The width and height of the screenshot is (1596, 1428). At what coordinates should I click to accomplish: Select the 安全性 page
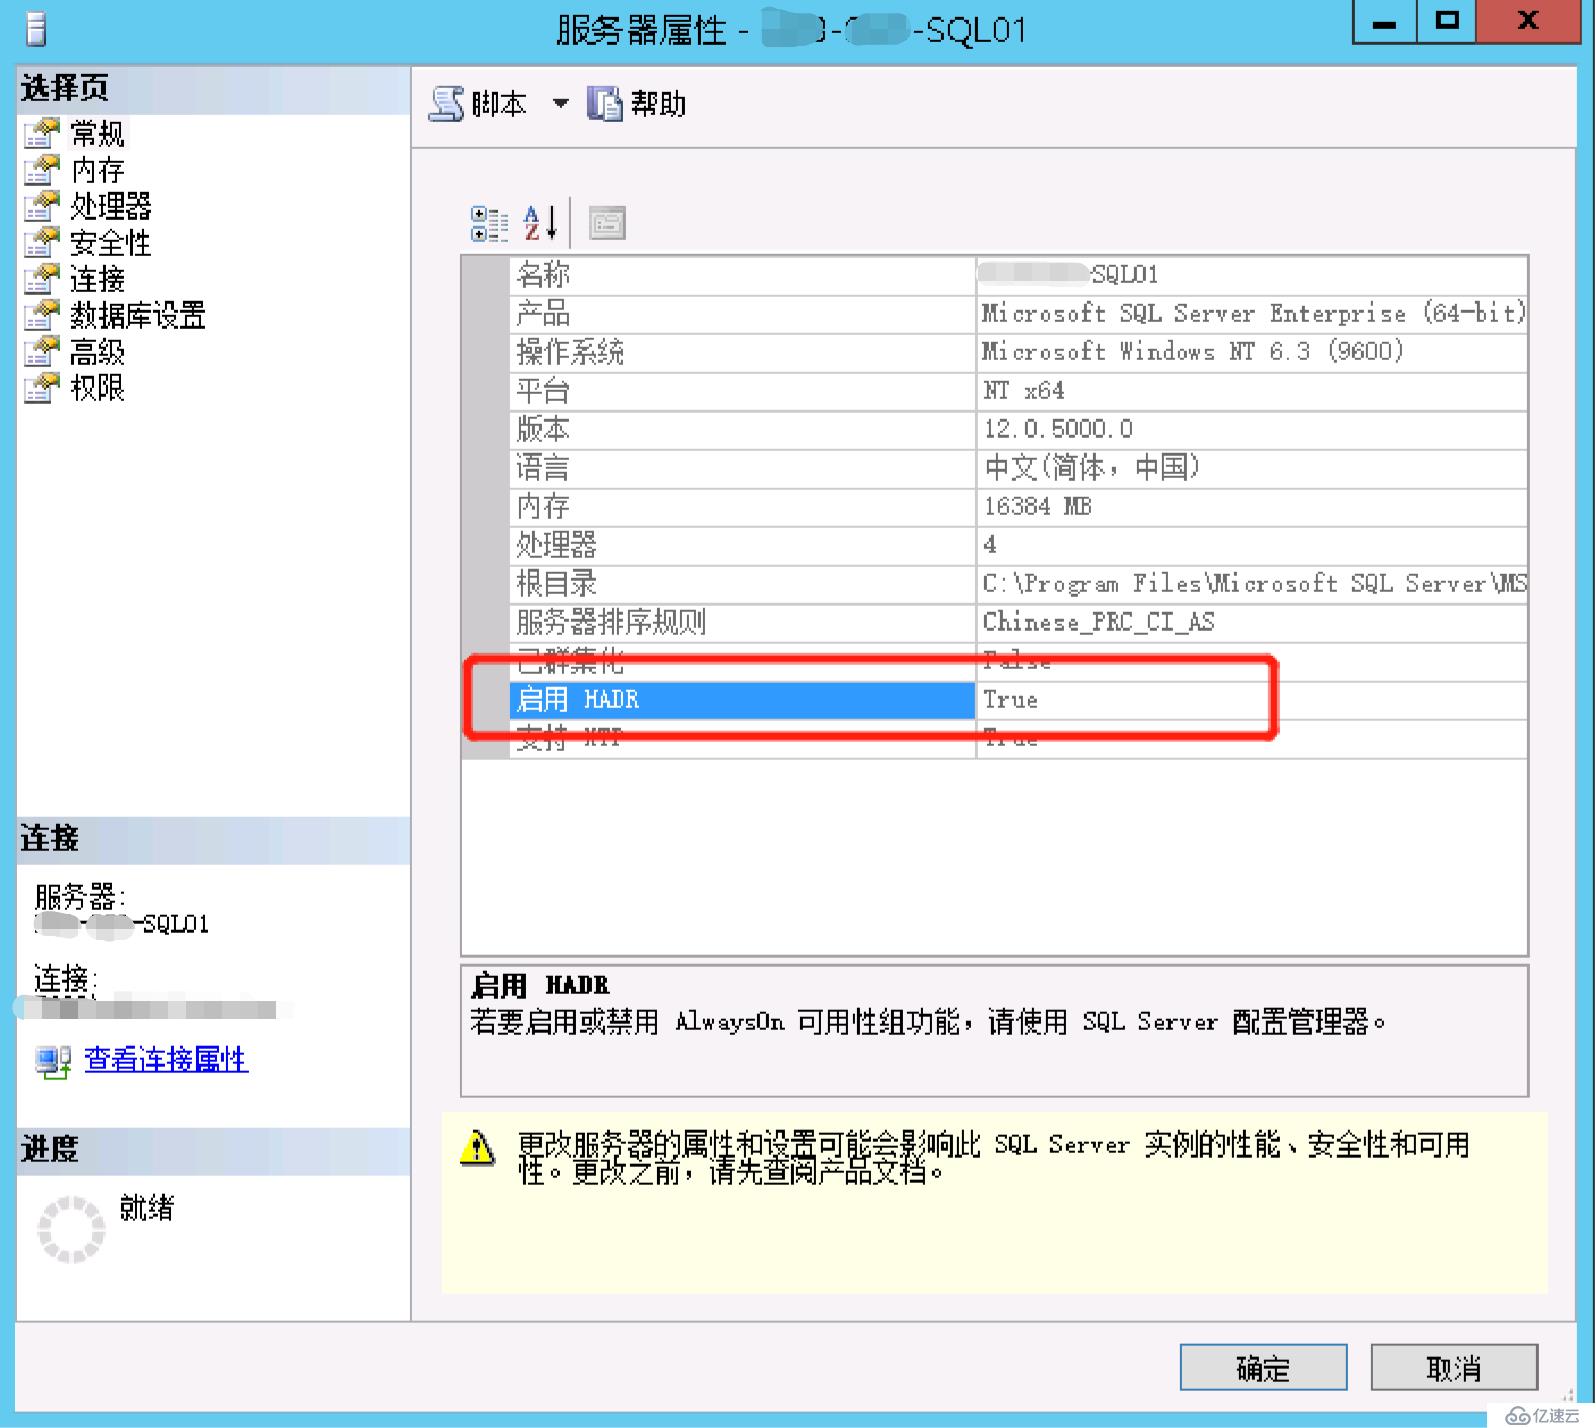[x=110, y=242]
